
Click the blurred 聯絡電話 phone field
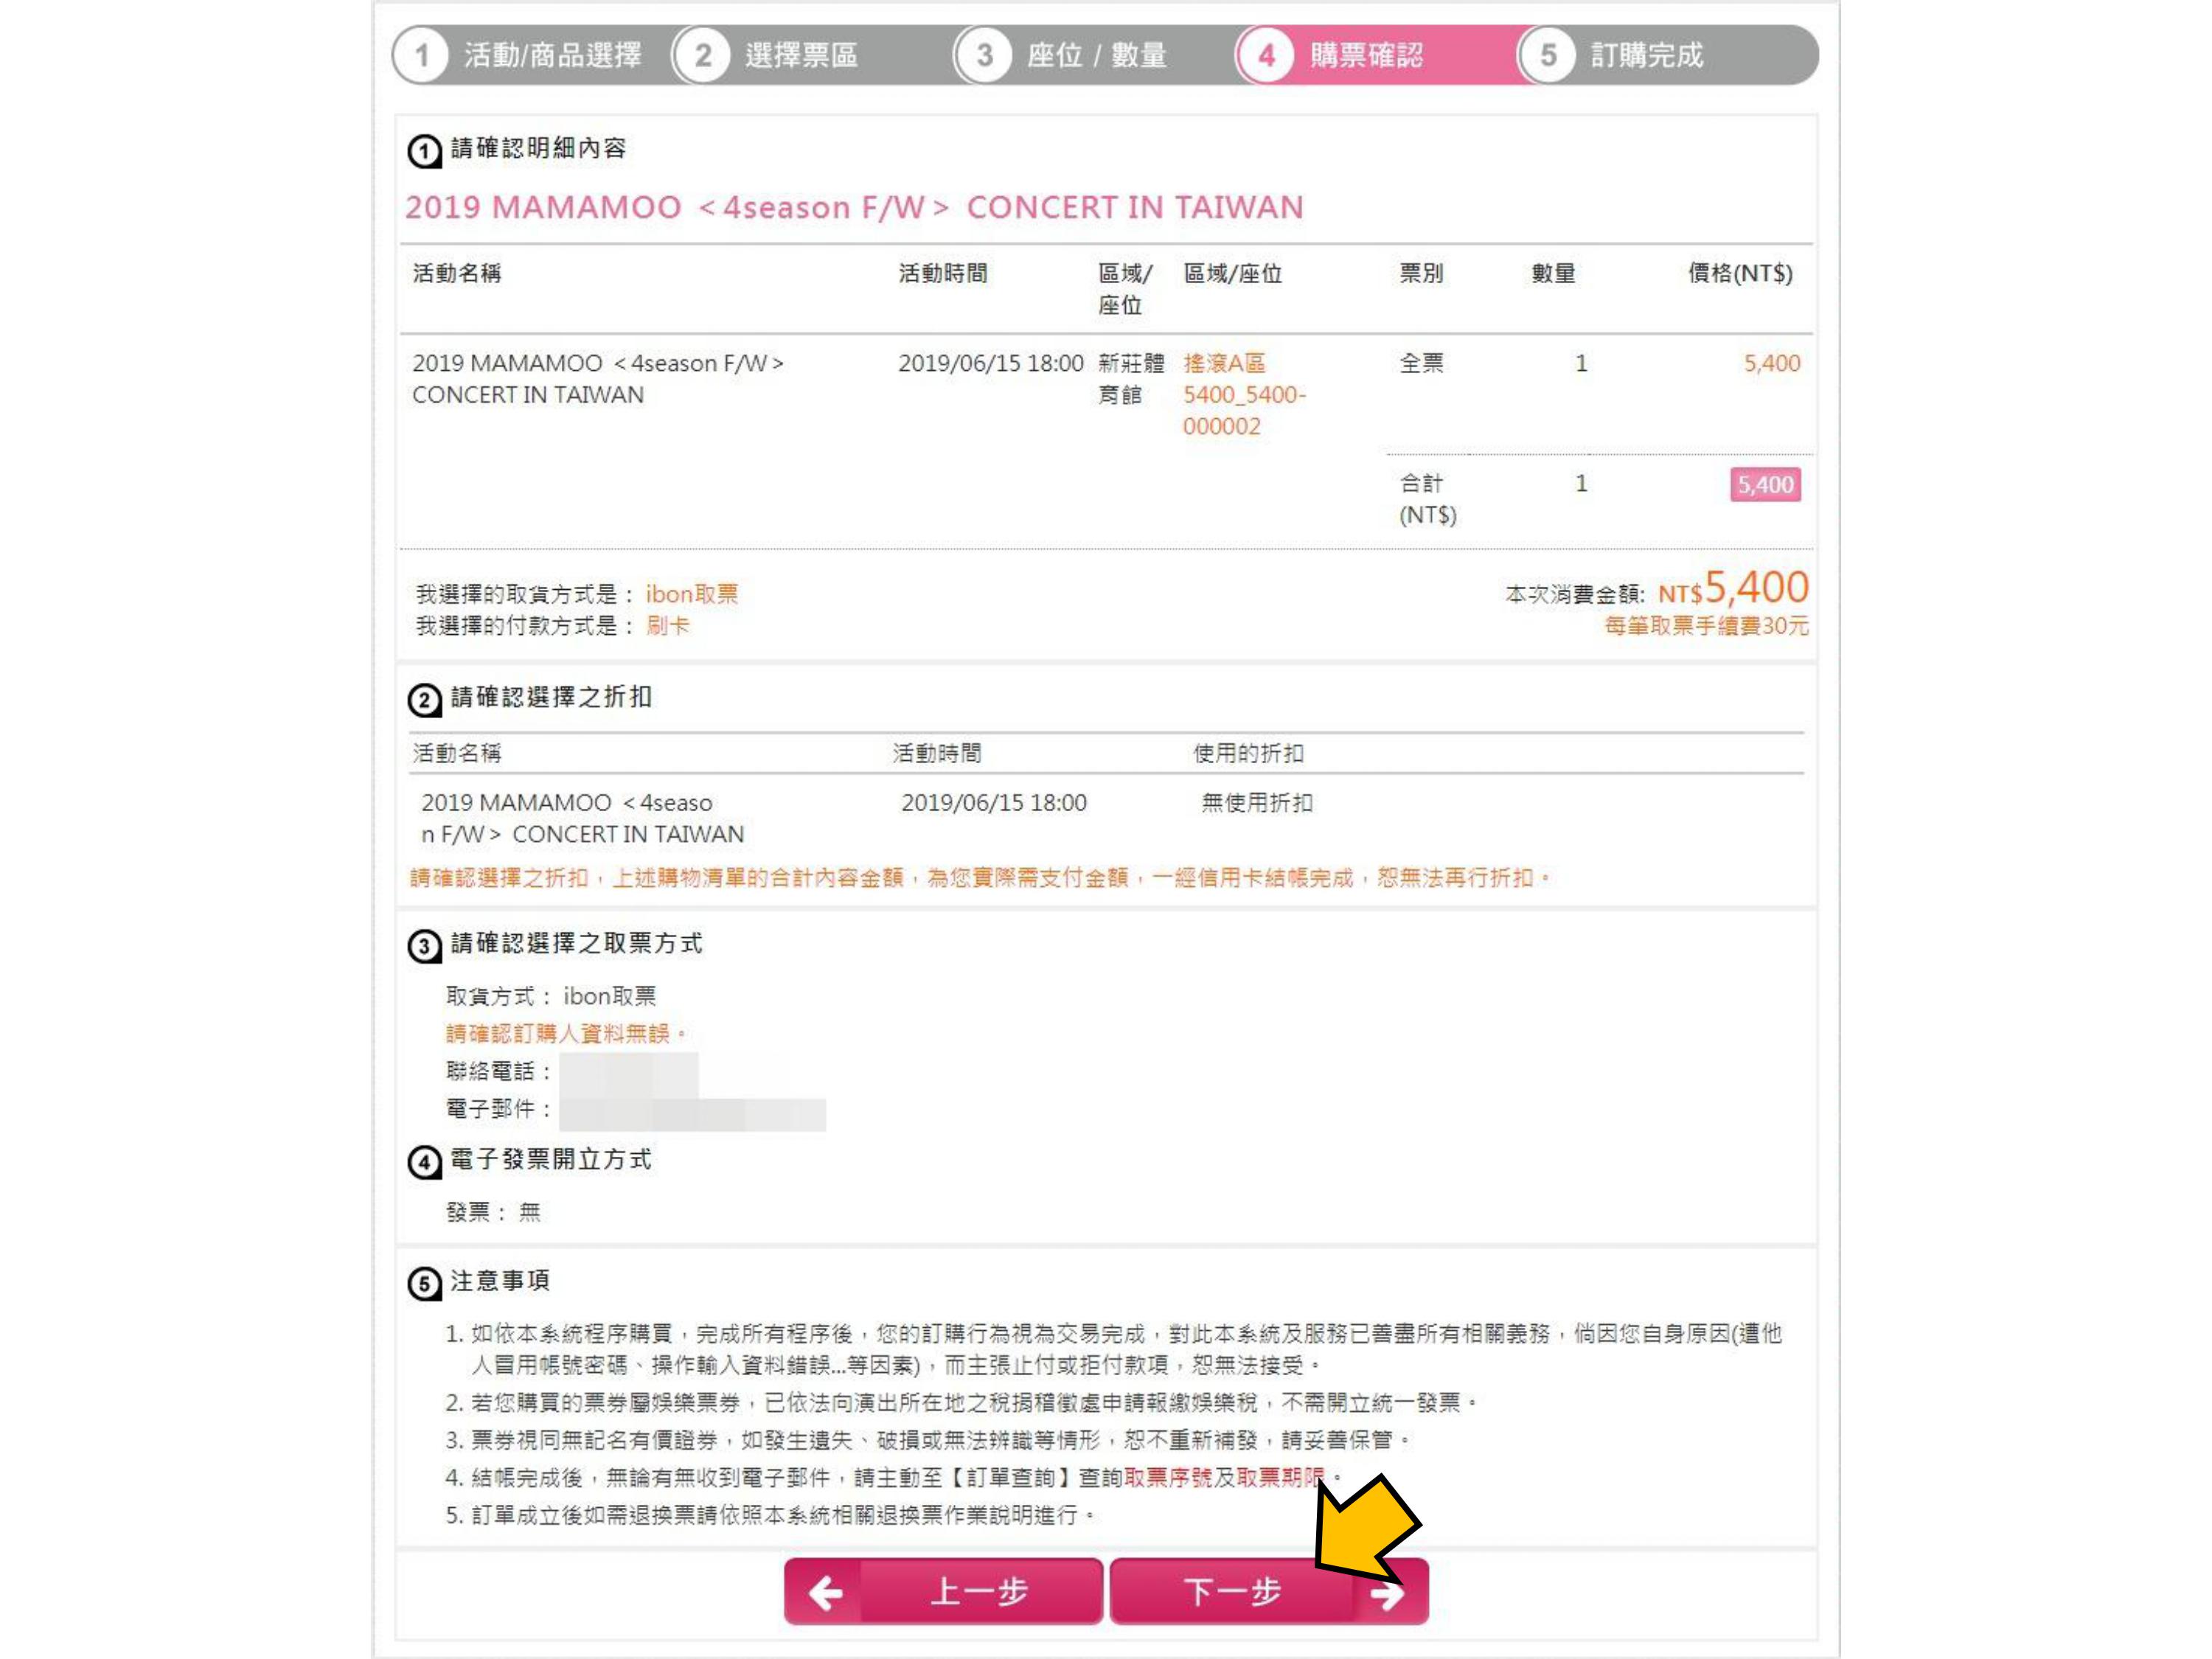[x=629, y=1071]
